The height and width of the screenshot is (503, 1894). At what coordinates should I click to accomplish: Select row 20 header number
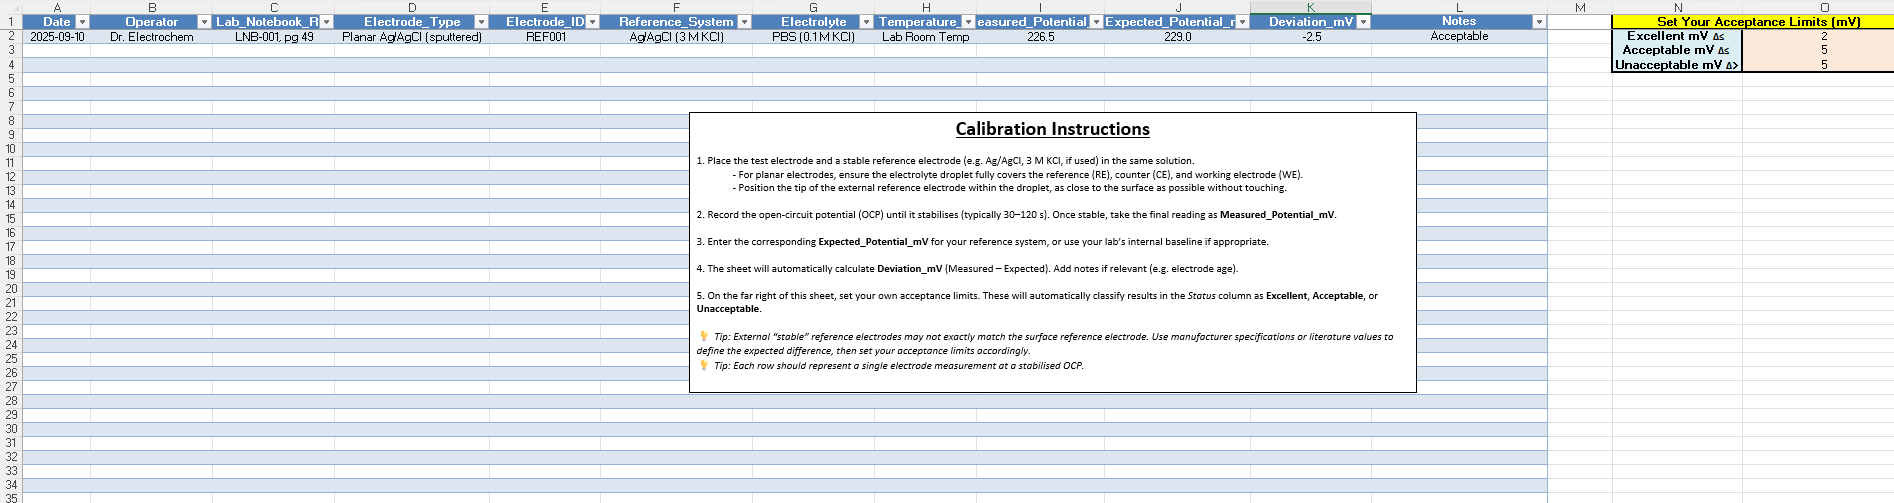(11, 288)
